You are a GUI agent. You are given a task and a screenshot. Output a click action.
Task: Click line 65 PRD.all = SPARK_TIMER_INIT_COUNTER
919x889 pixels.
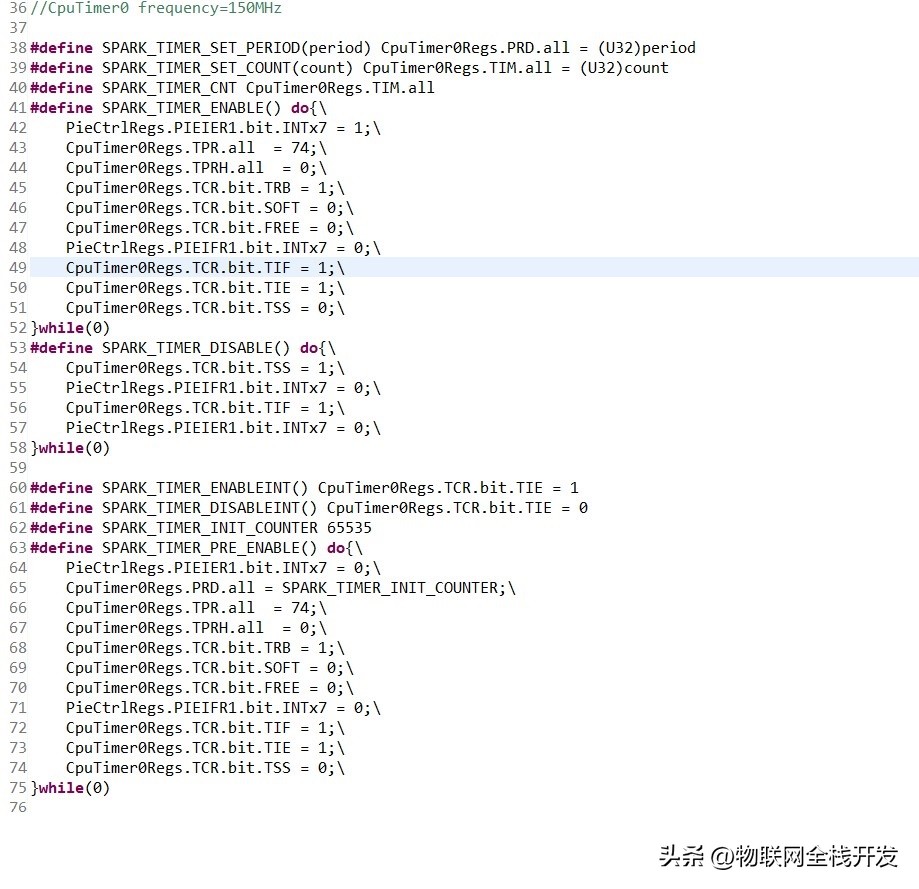pos(291,588)
